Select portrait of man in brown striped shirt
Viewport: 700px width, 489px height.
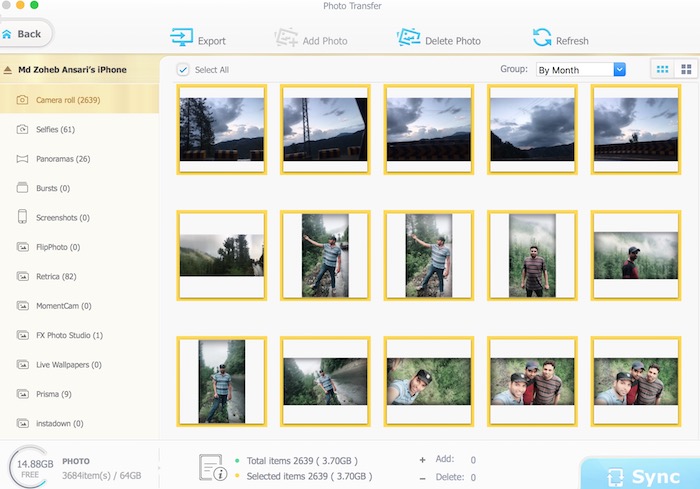tap(532, 255)
